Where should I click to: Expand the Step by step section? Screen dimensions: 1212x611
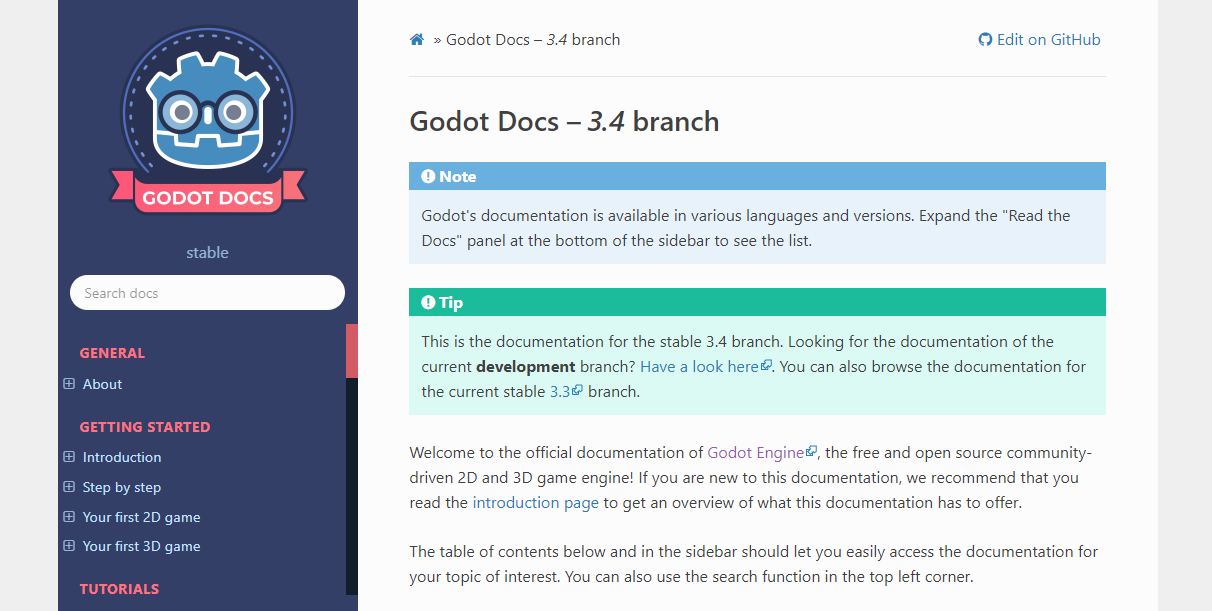(x=69, y=487)
